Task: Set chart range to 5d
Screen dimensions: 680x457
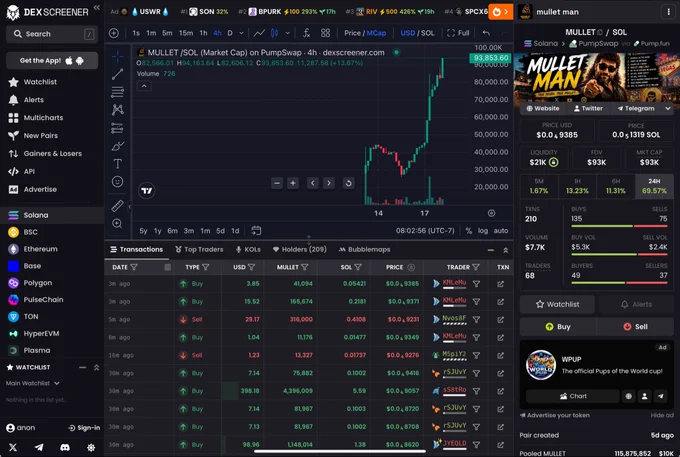Action: tap(221, 231)
